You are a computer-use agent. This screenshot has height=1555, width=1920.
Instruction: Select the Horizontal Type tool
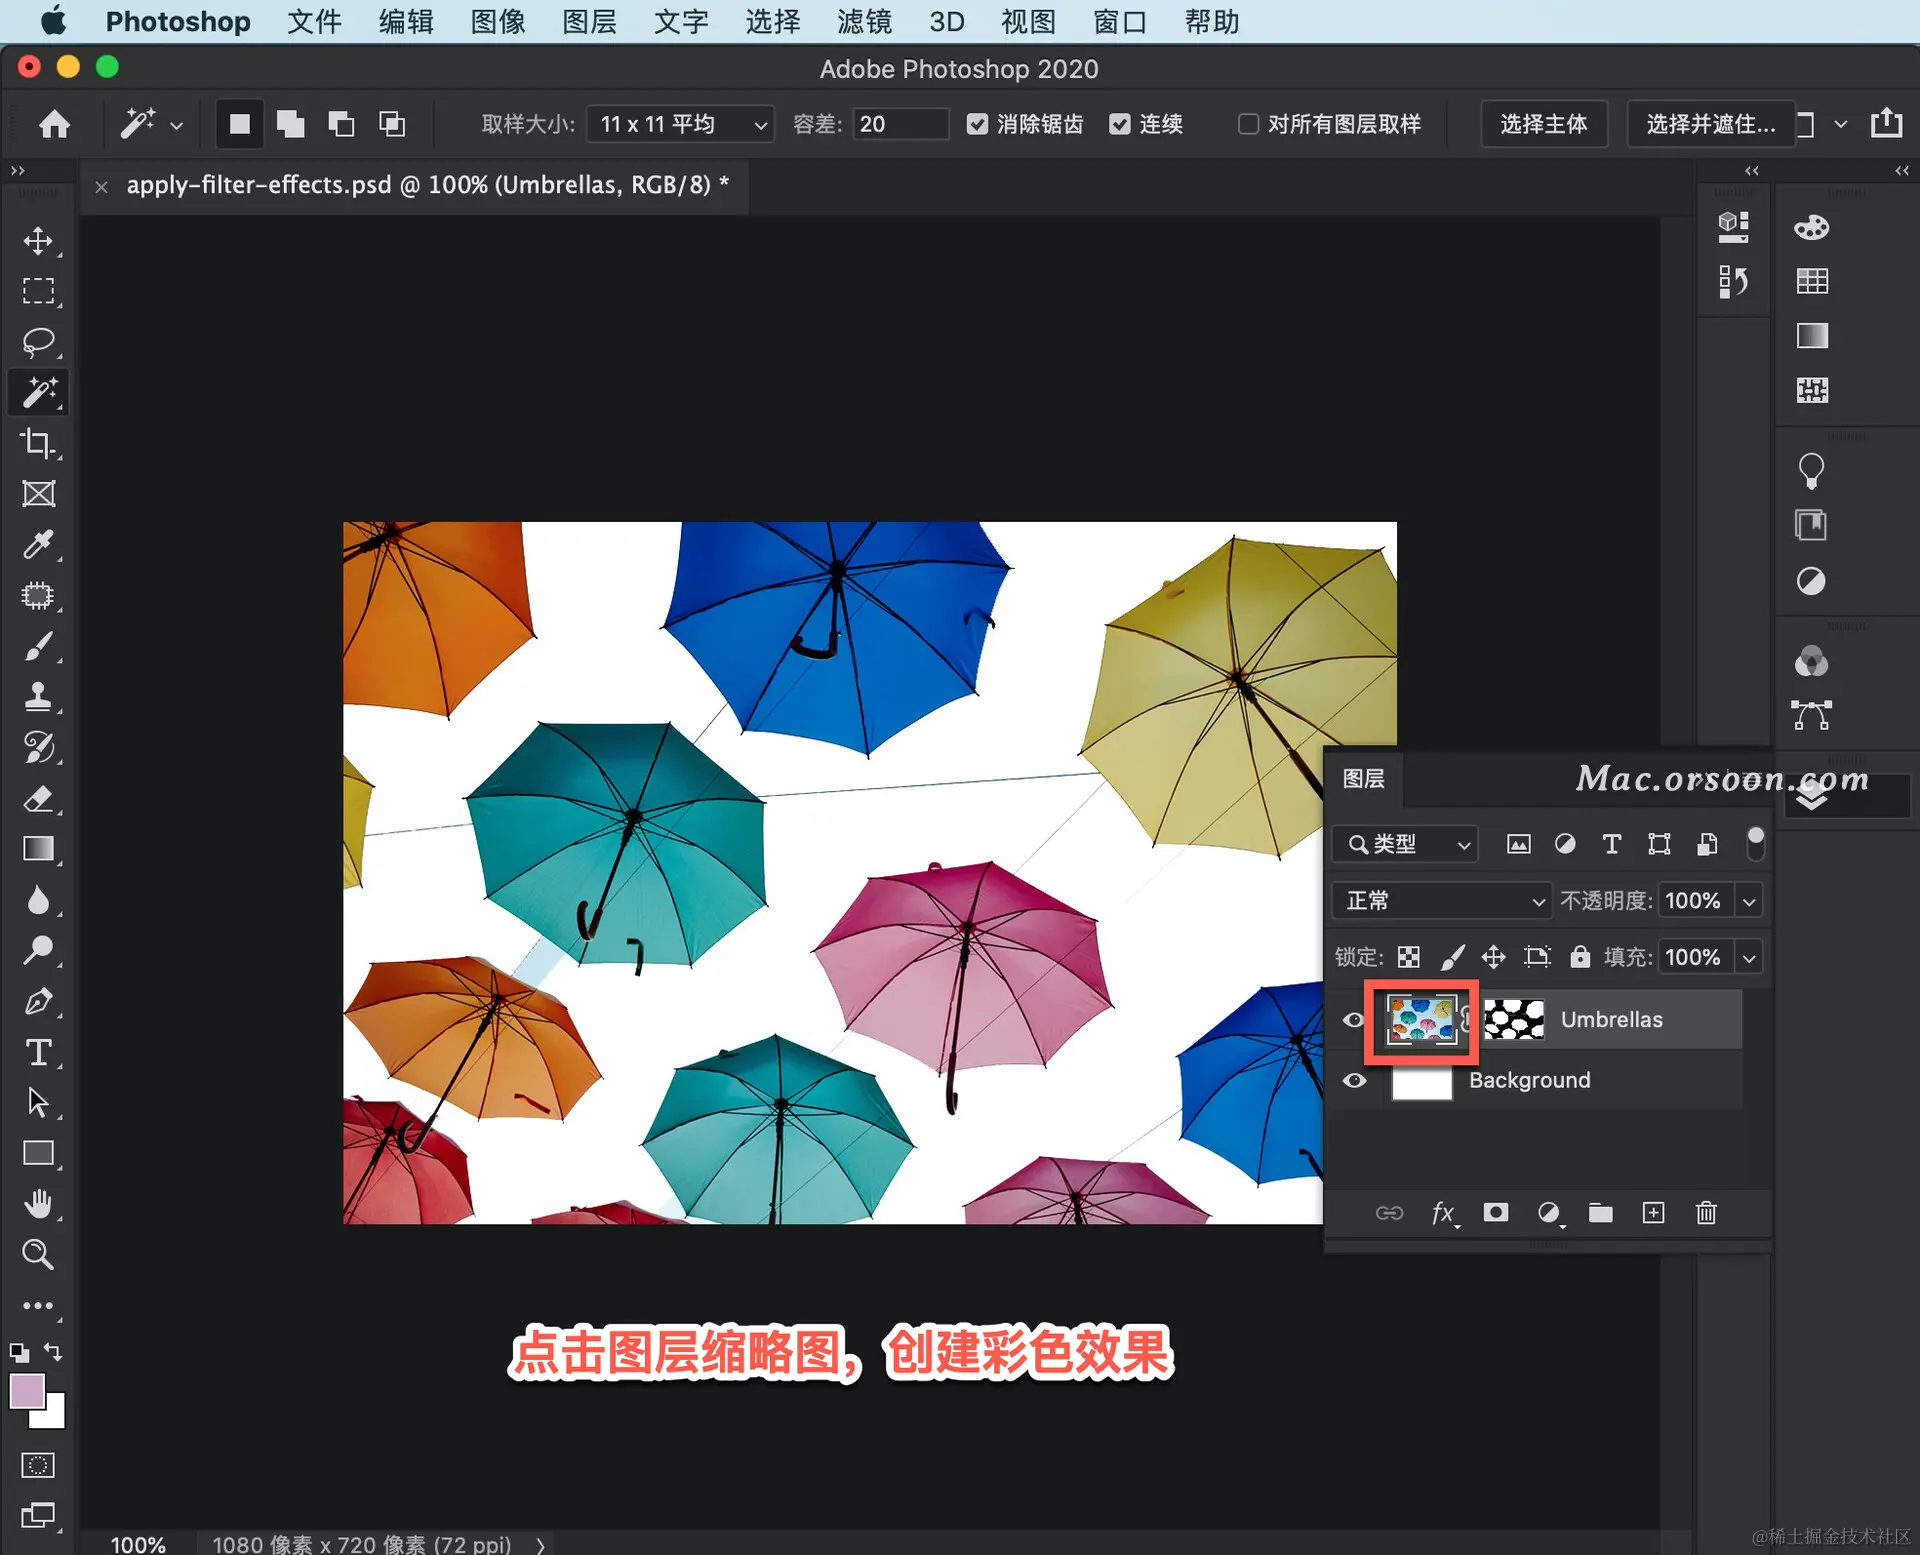click(x=38, y=1052)
